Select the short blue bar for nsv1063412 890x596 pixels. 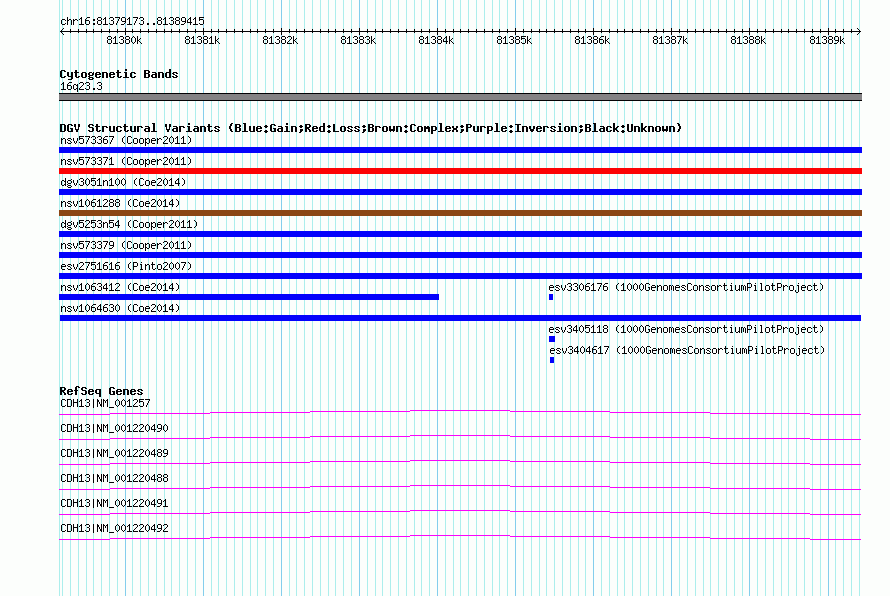coord(249,297)
